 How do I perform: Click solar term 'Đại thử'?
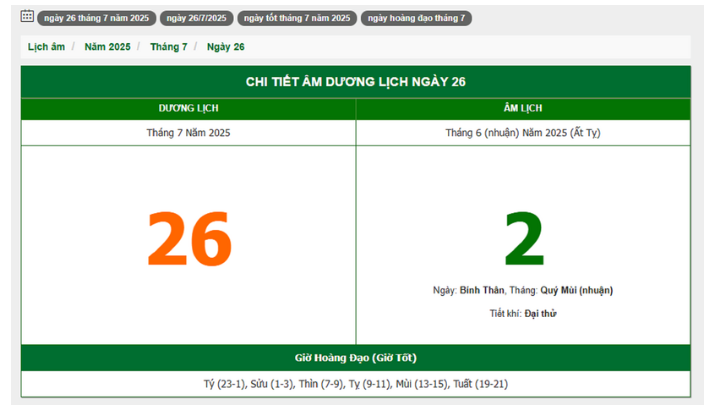540,313
